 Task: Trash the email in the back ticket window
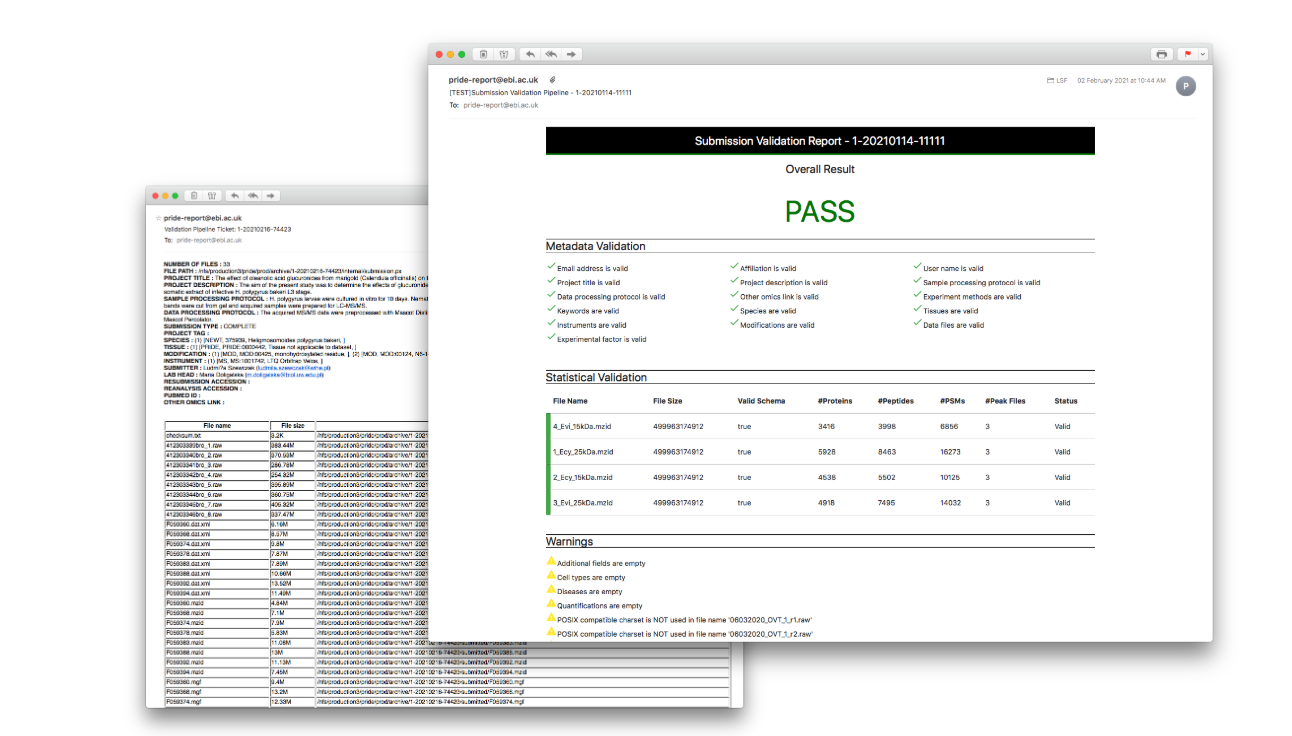coord(195,195)
